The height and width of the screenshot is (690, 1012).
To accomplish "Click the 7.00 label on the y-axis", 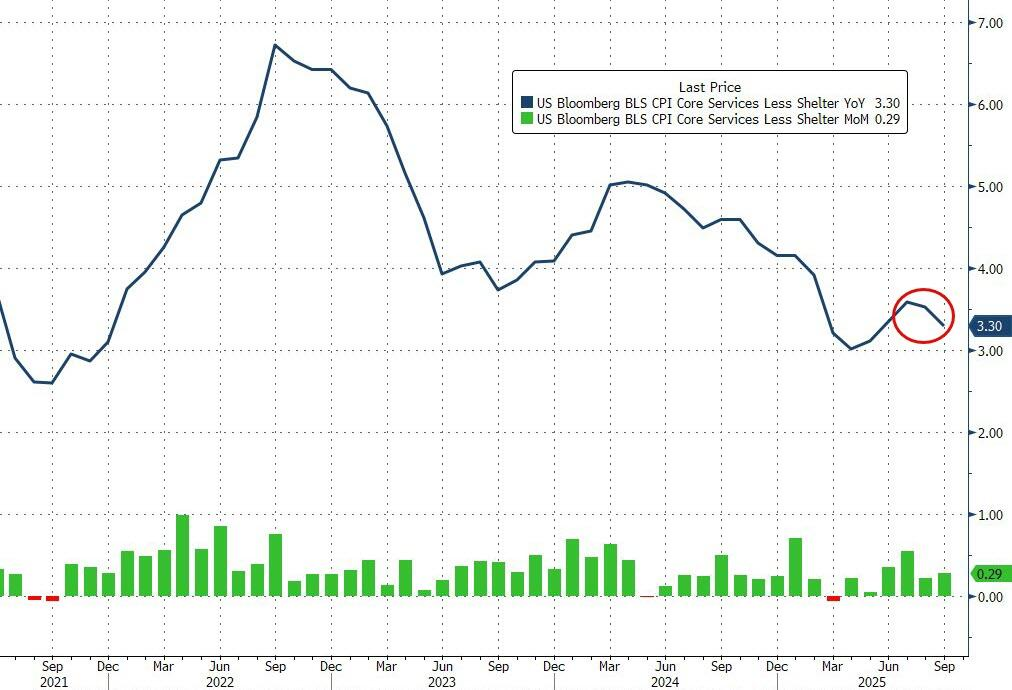I will [988, 23].
